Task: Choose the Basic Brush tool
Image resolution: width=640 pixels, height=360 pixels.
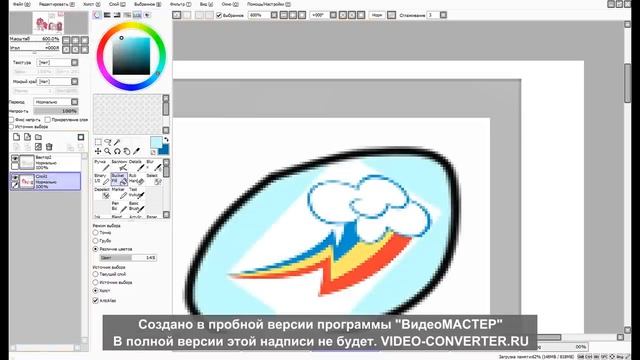Action: pyautogui.click(x=136, y=206)
